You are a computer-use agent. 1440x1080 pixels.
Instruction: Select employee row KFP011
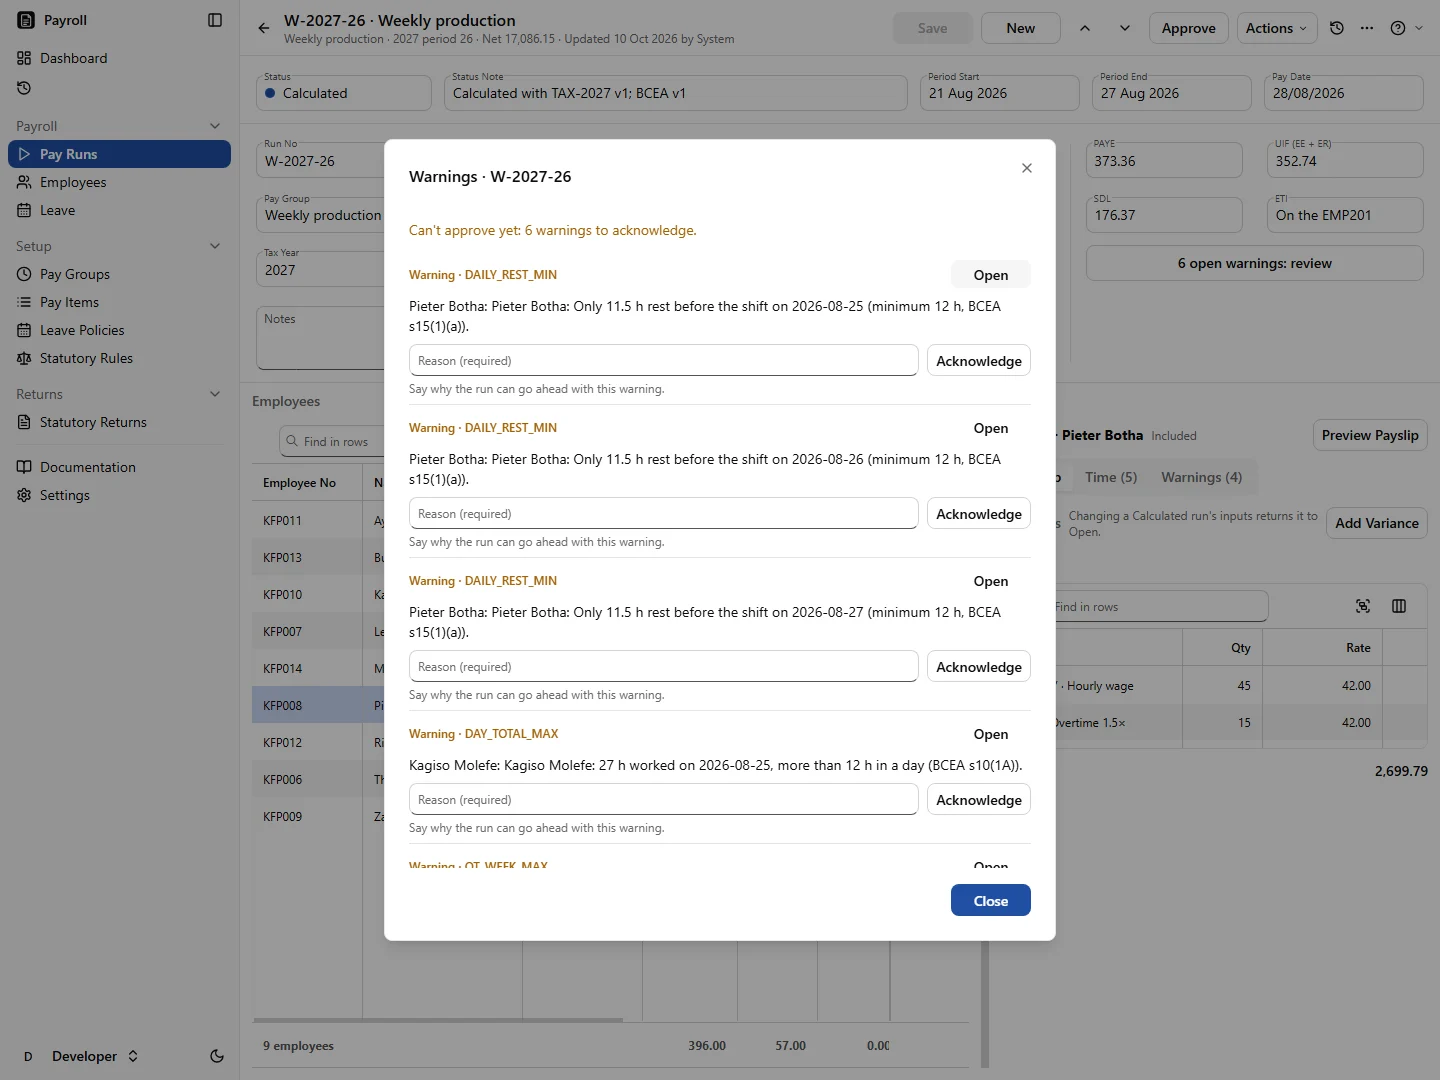[x=318, y=520]
